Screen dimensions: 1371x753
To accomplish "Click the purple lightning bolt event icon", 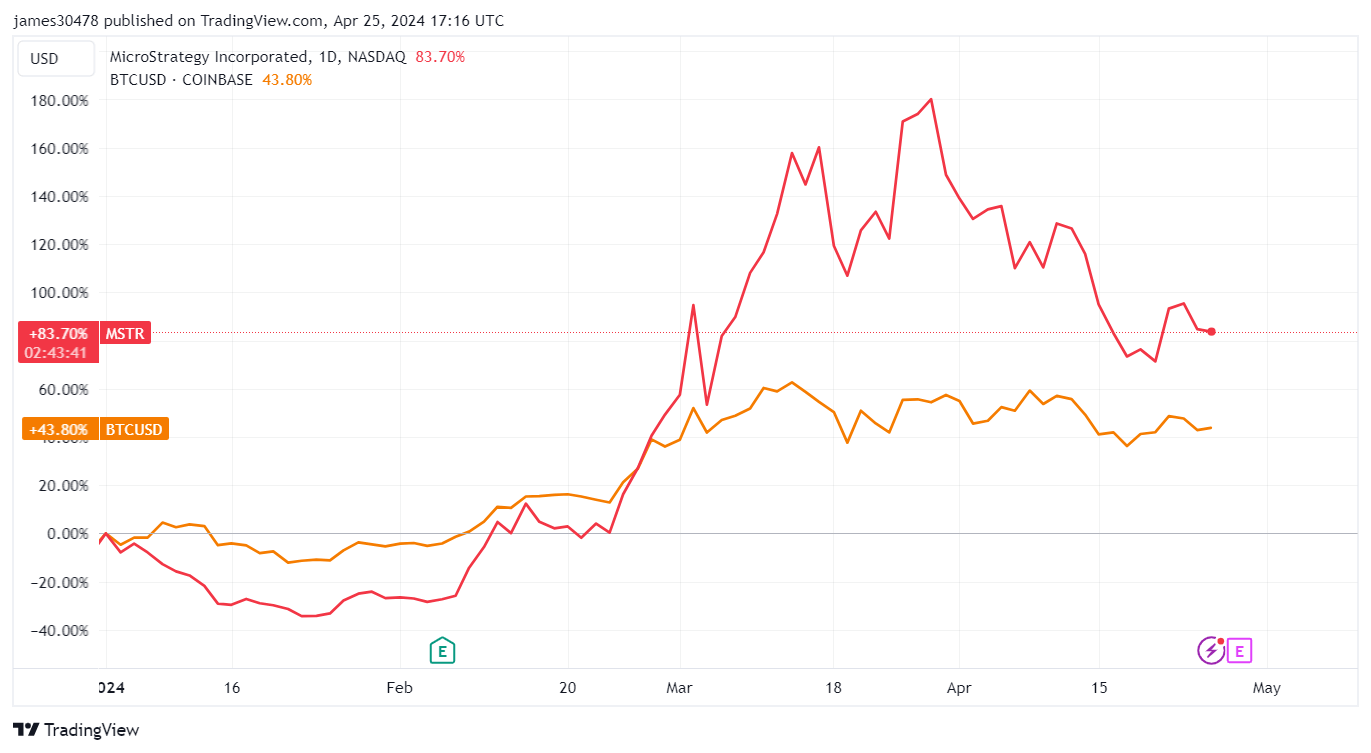I will [1211, 651].
